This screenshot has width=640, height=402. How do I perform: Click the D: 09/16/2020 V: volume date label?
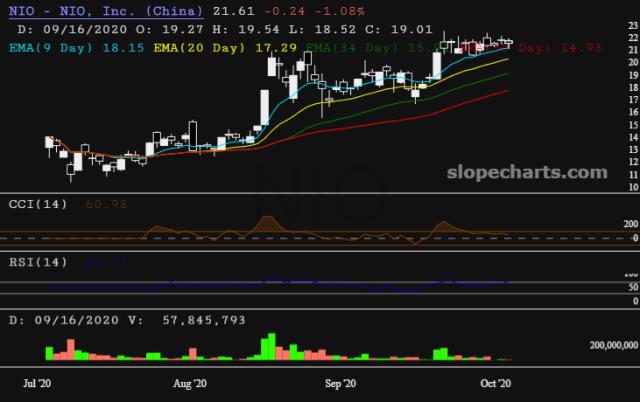[x=76, y=320]
